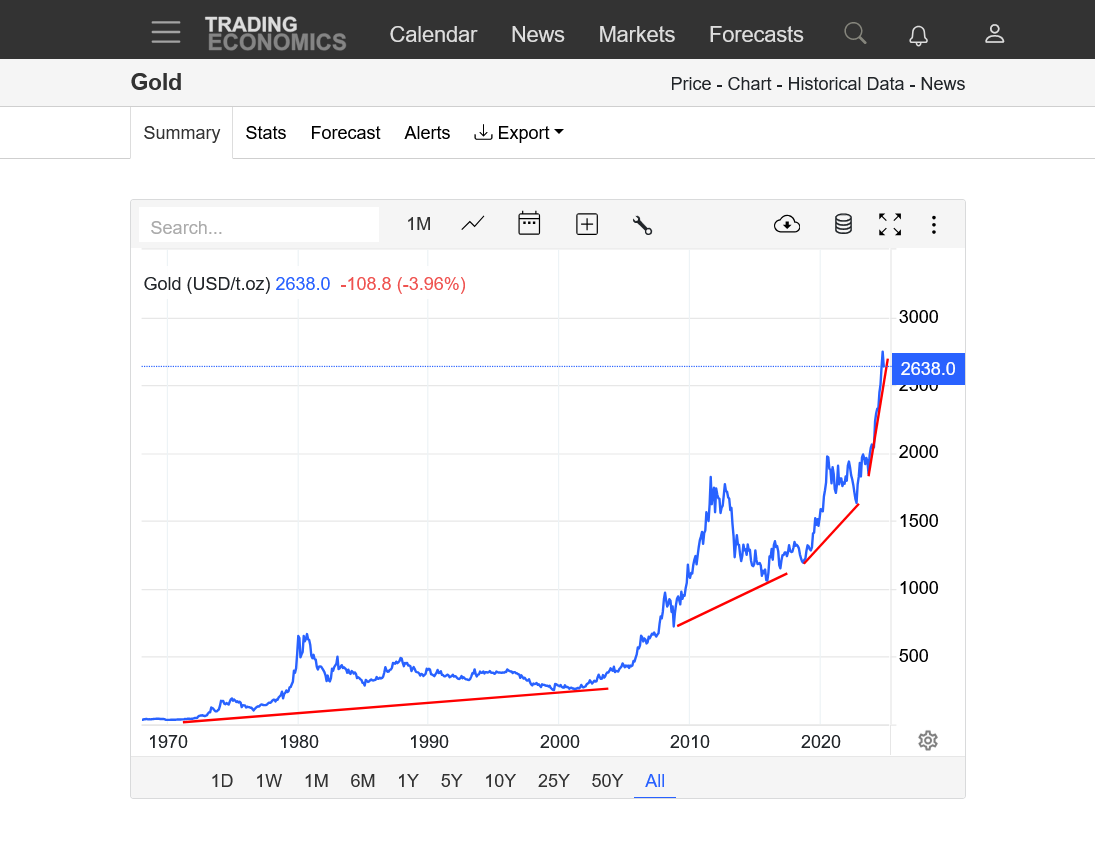Add comparison with plus box icon
This screenshot has height=849, width=1095.
(x=587, y=224)
